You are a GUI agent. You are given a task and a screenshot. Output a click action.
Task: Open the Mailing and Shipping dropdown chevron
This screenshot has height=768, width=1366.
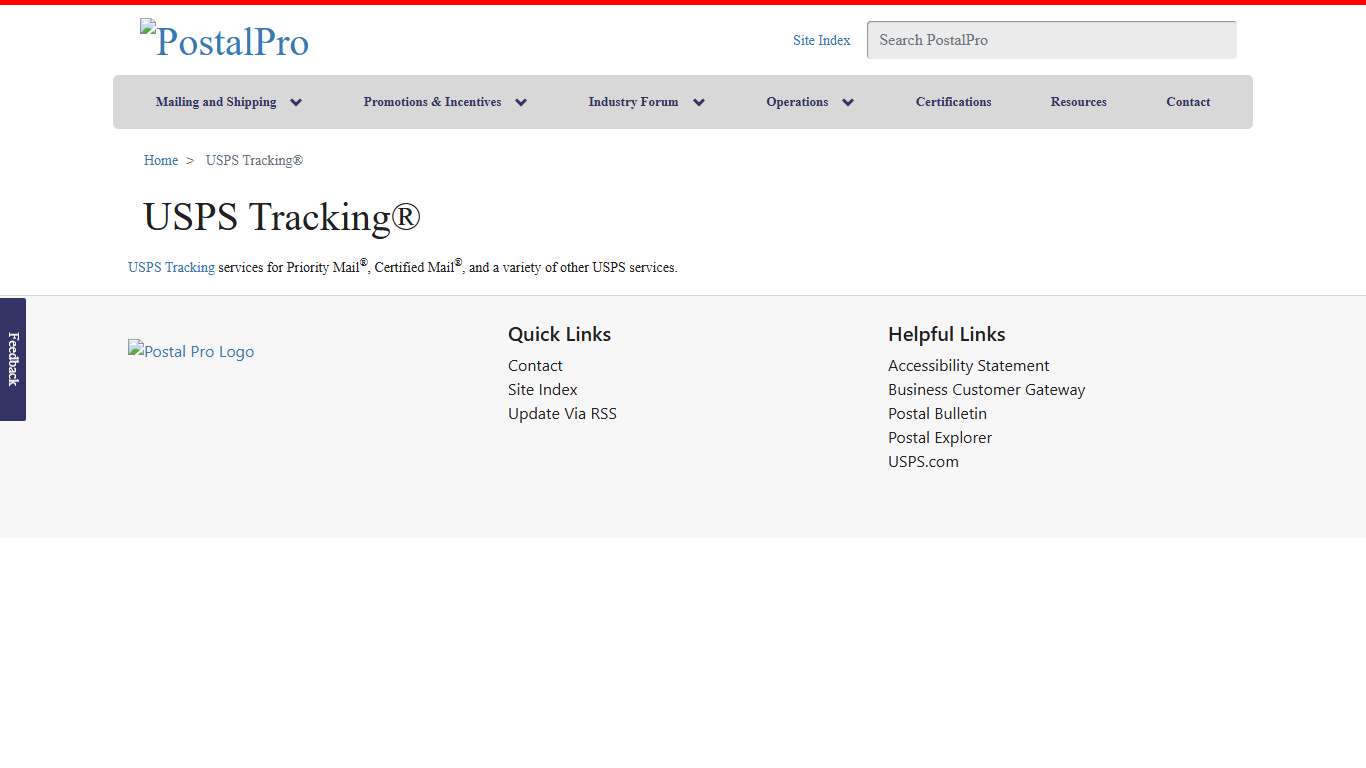tap(296, 102)
